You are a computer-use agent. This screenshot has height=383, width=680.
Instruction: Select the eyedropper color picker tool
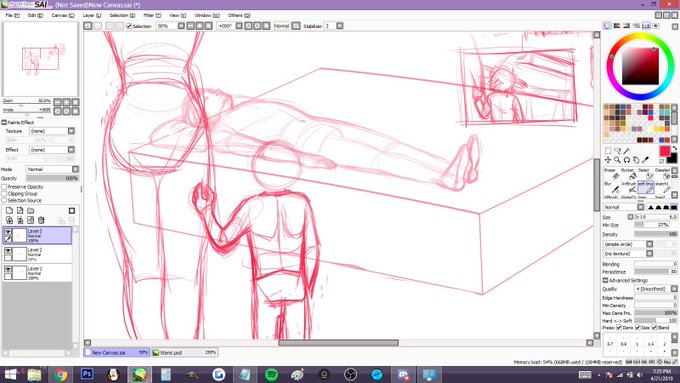[645, 160]
